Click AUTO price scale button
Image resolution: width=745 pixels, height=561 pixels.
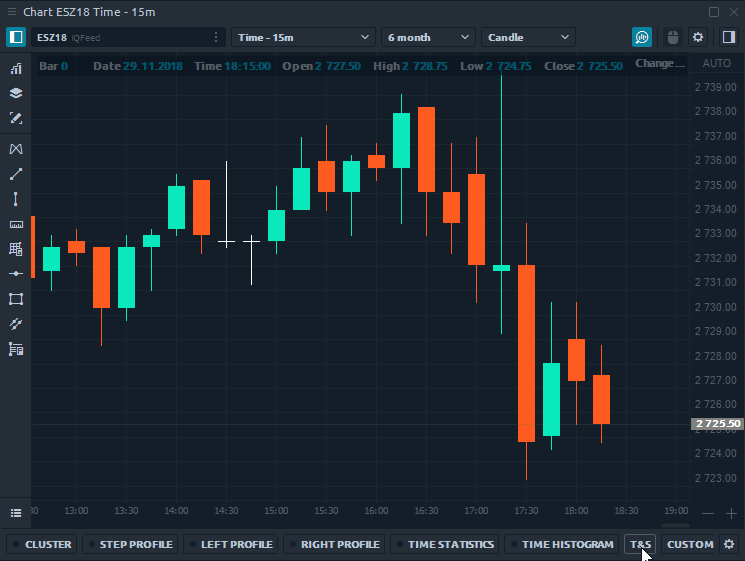716,63
